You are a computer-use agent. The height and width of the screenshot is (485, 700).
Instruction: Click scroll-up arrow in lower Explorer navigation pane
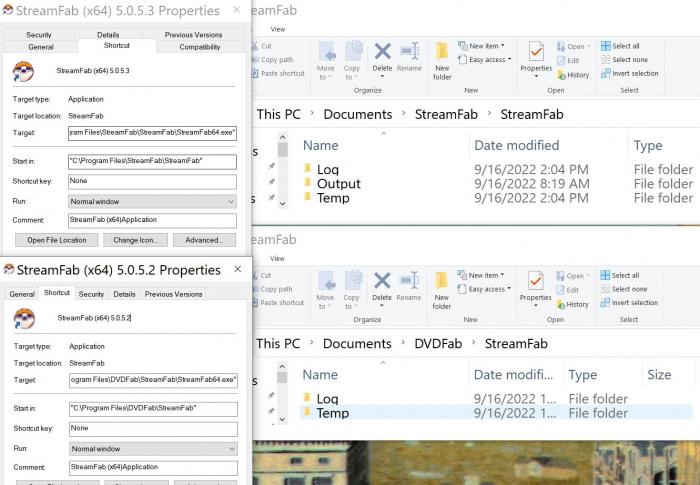[x=282, y=366]
